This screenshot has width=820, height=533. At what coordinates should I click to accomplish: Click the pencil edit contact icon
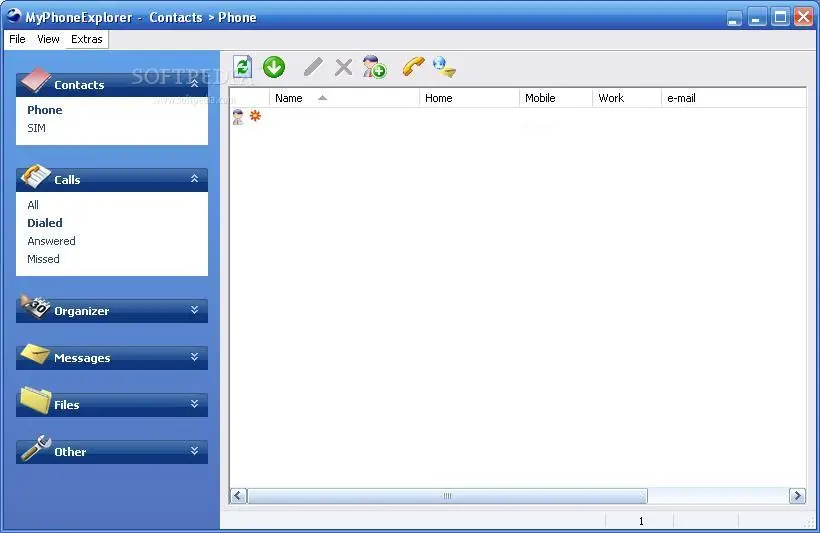coord(313,67)
